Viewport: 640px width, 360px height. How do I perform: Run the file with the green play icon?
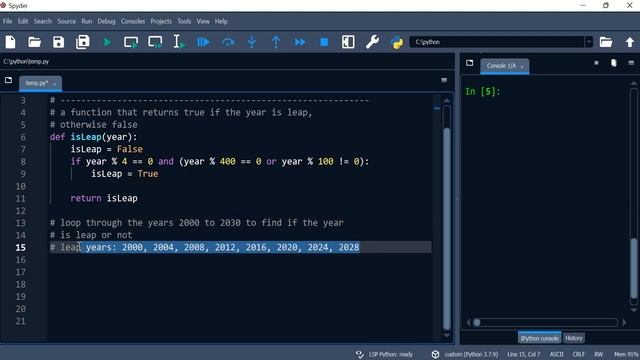point(107,42)
